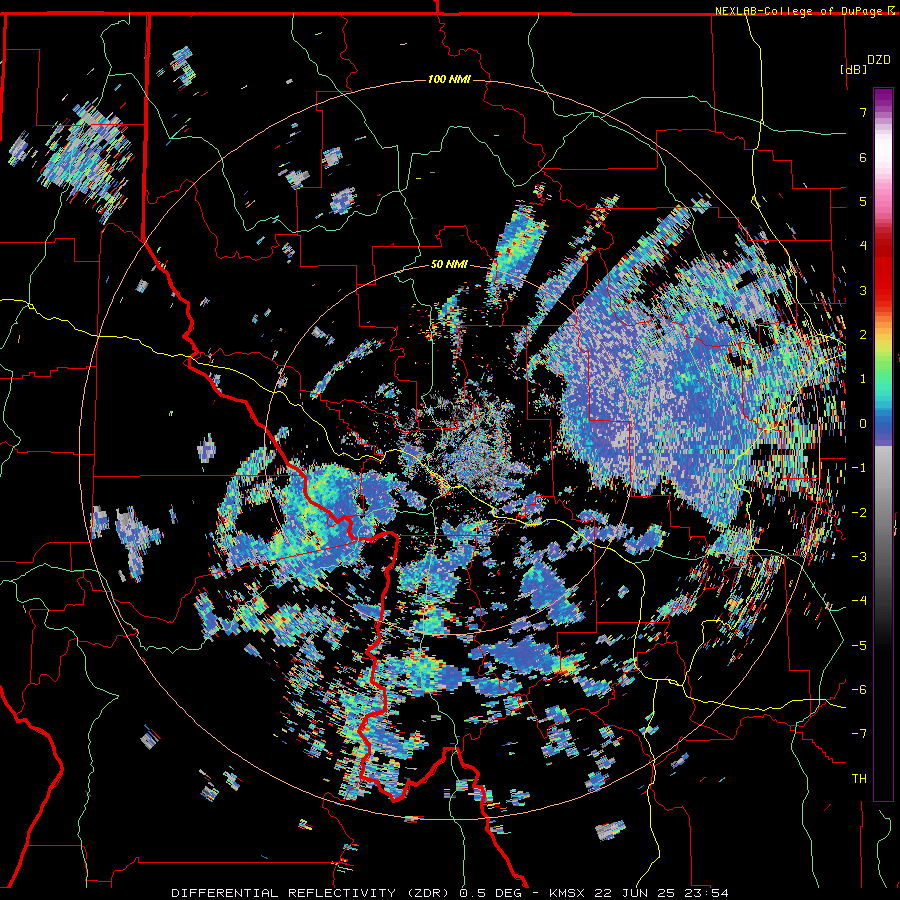Select the 5 value on the dB scale

863,201
